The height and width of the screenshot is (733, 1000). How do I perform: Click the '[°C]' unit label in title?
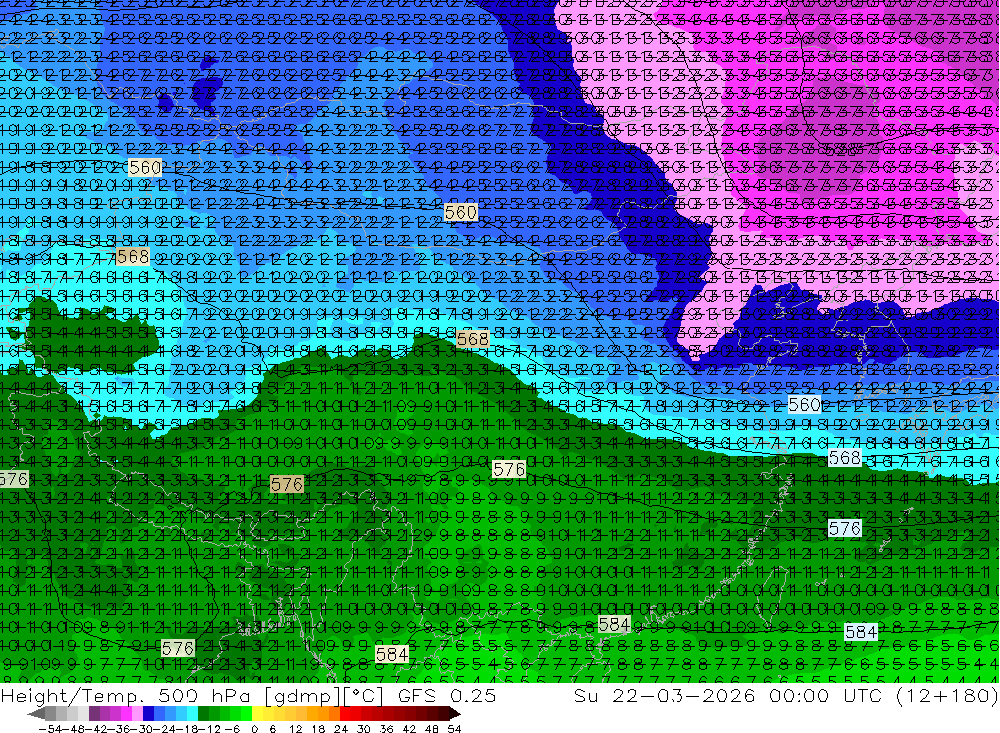[364, 696]
